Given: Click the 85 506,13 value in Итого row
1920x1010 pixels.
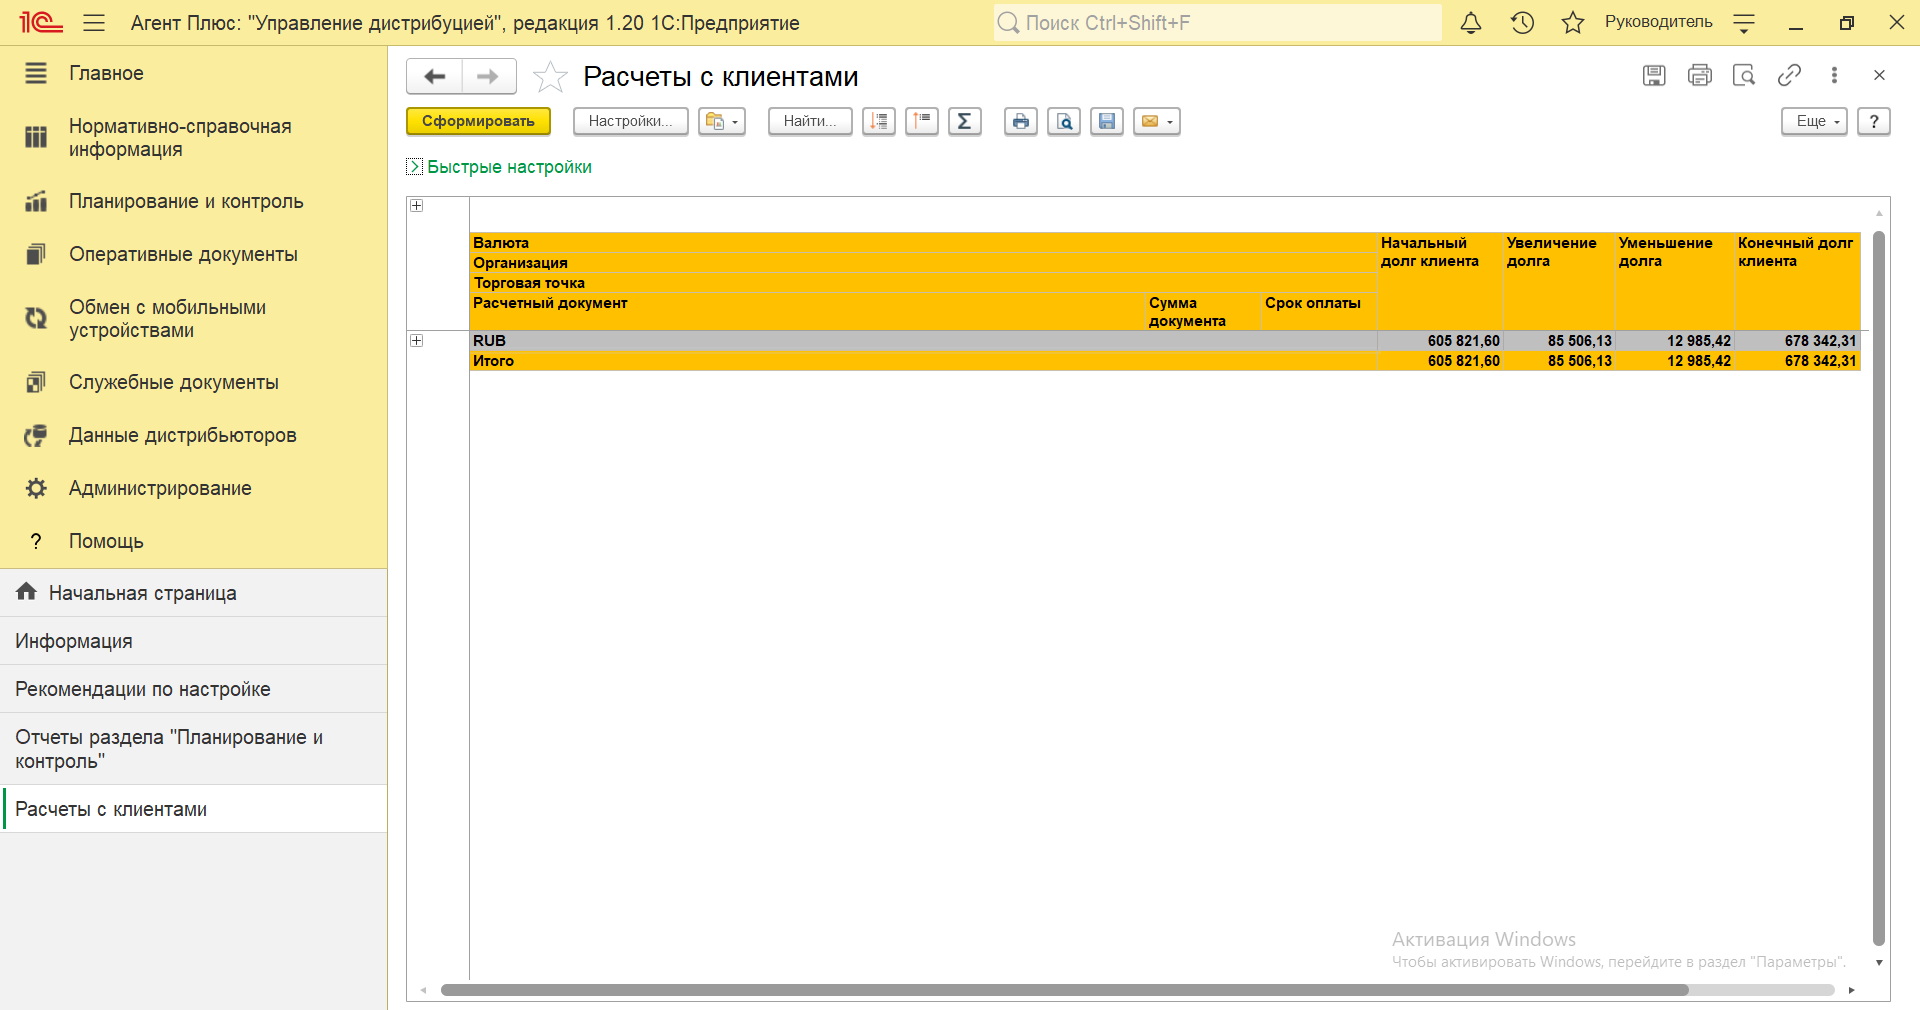Looking at the screenshot, I should point(1580,361).
